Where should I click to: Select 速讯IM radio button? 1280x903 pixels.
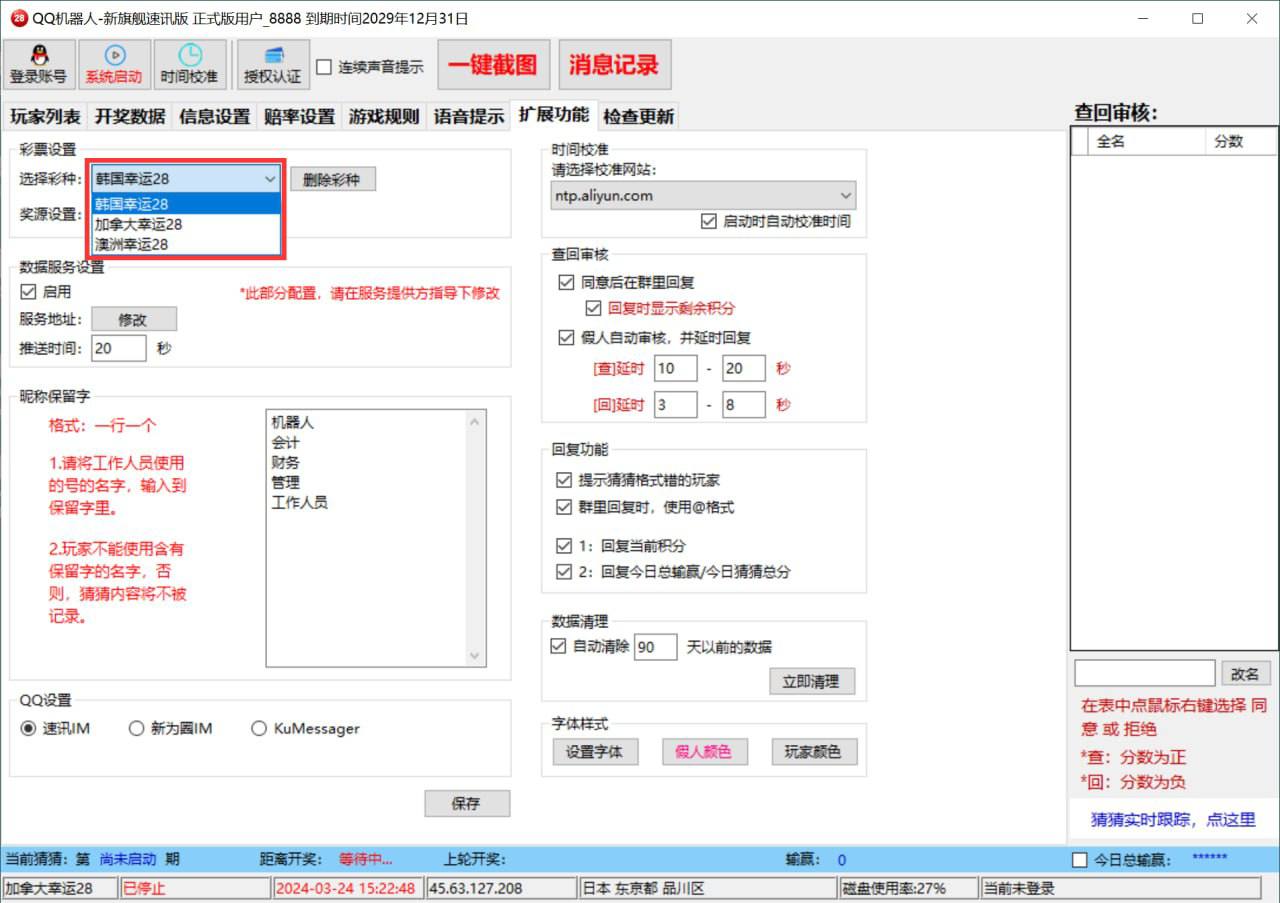tap(28, 728)
